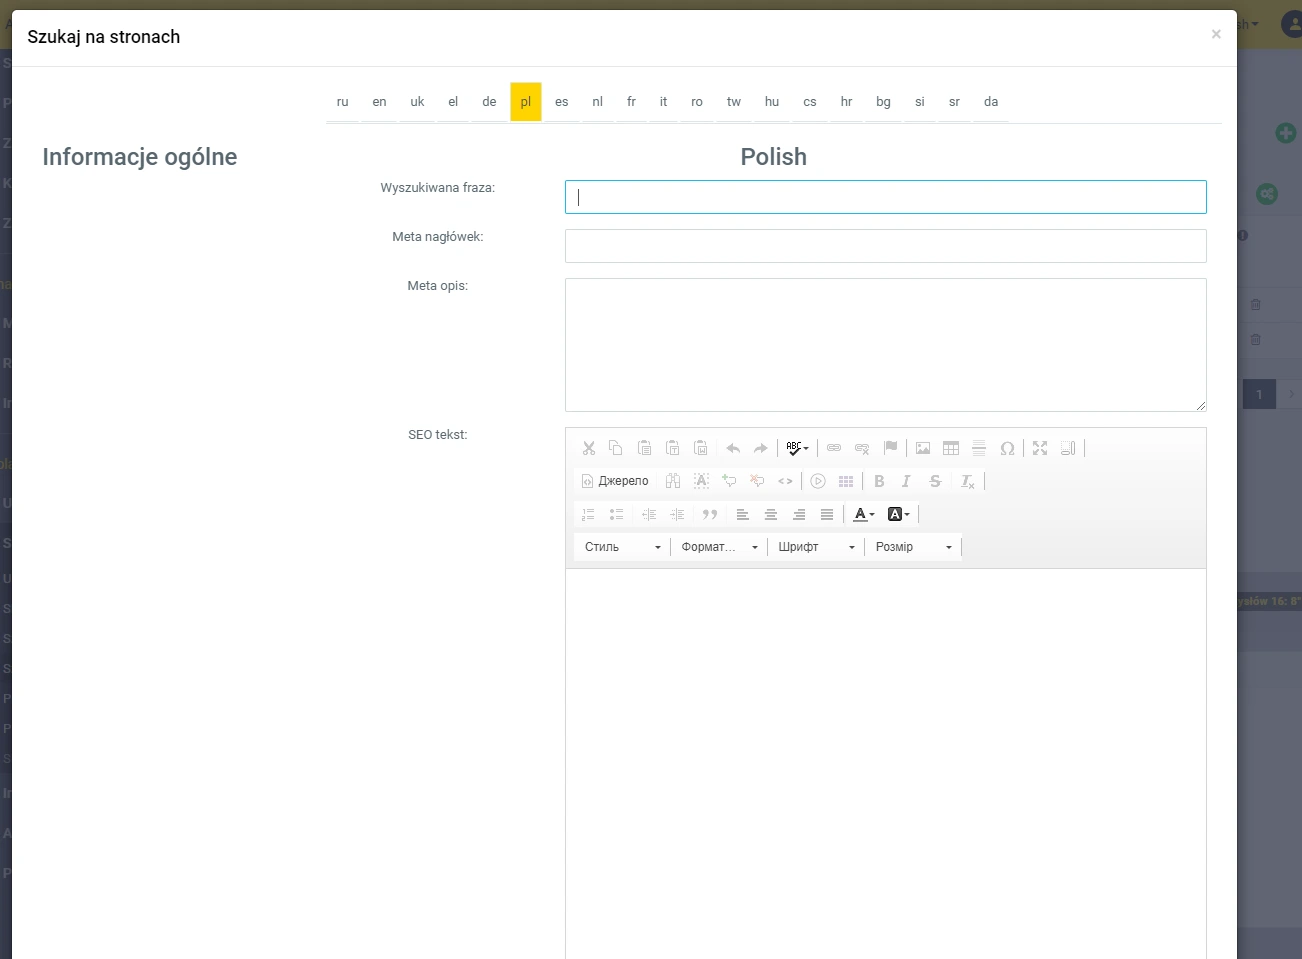Open the Стиль dropdown
This screenshot has height=959, width=1302.
pyautogui.click(x=622, y=547)
